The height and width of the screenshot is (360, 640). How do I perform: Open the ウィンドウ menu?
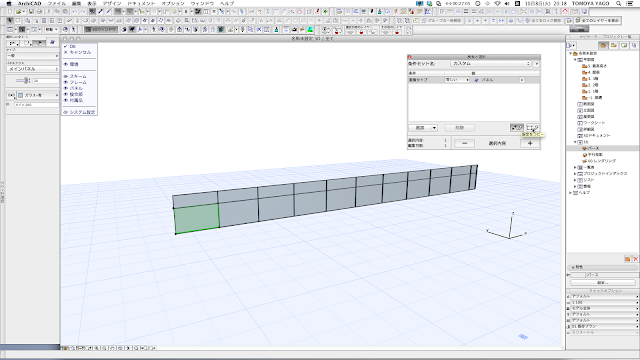(202, 3)
